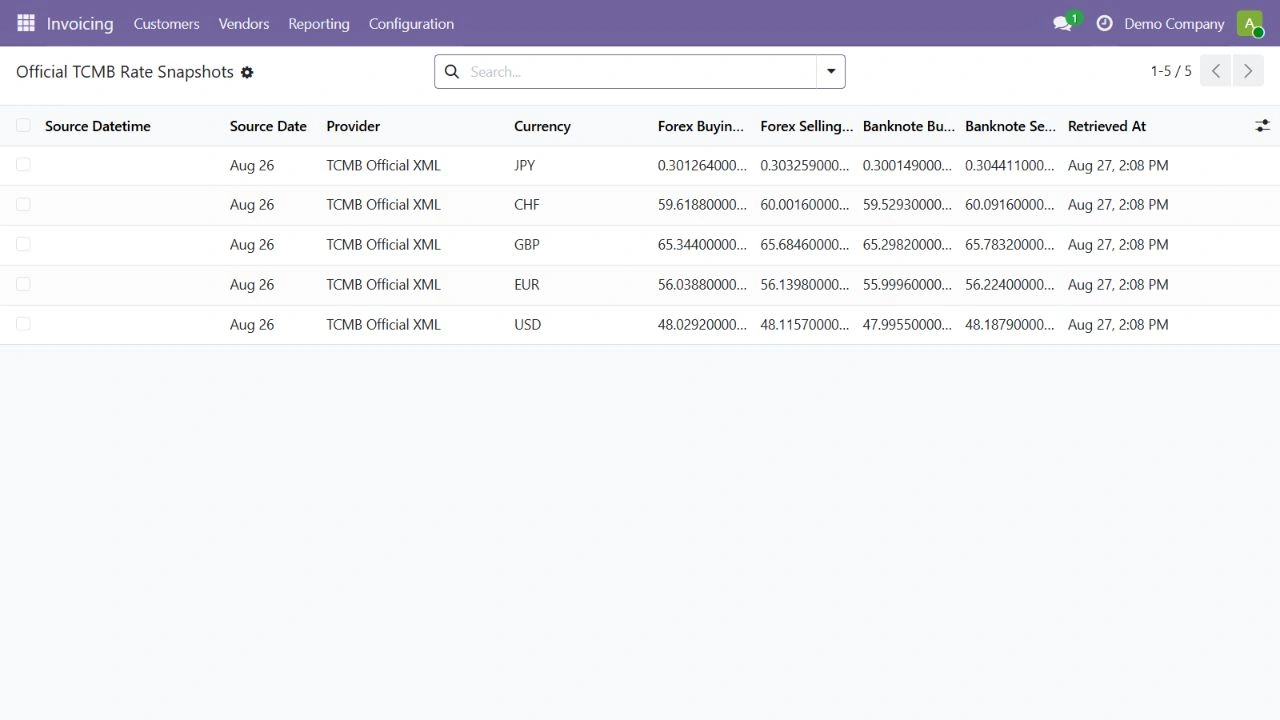Viewport: 1280px width, 720px height.
Task: Open the JPY currency cell
Action: [x=525, y=165]
